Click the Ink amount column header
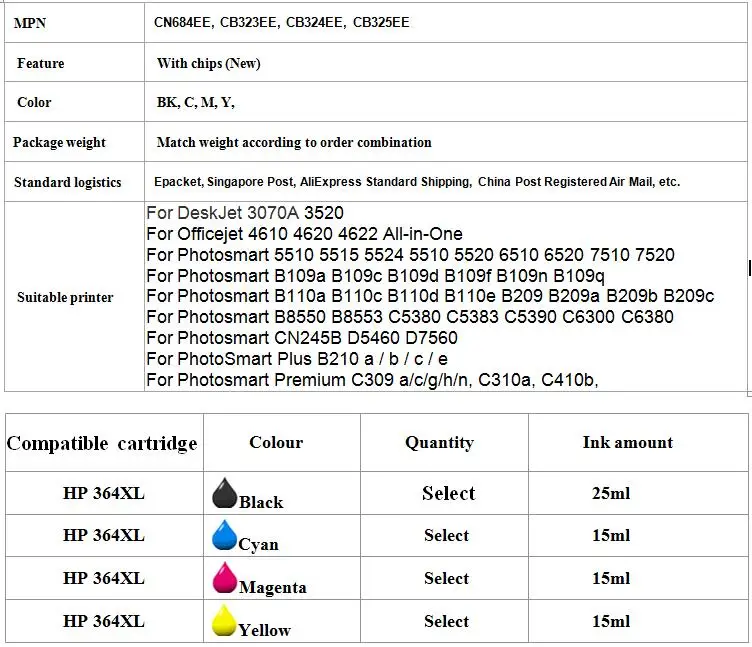This screenshot has height=647, width=752. point(628,442)
